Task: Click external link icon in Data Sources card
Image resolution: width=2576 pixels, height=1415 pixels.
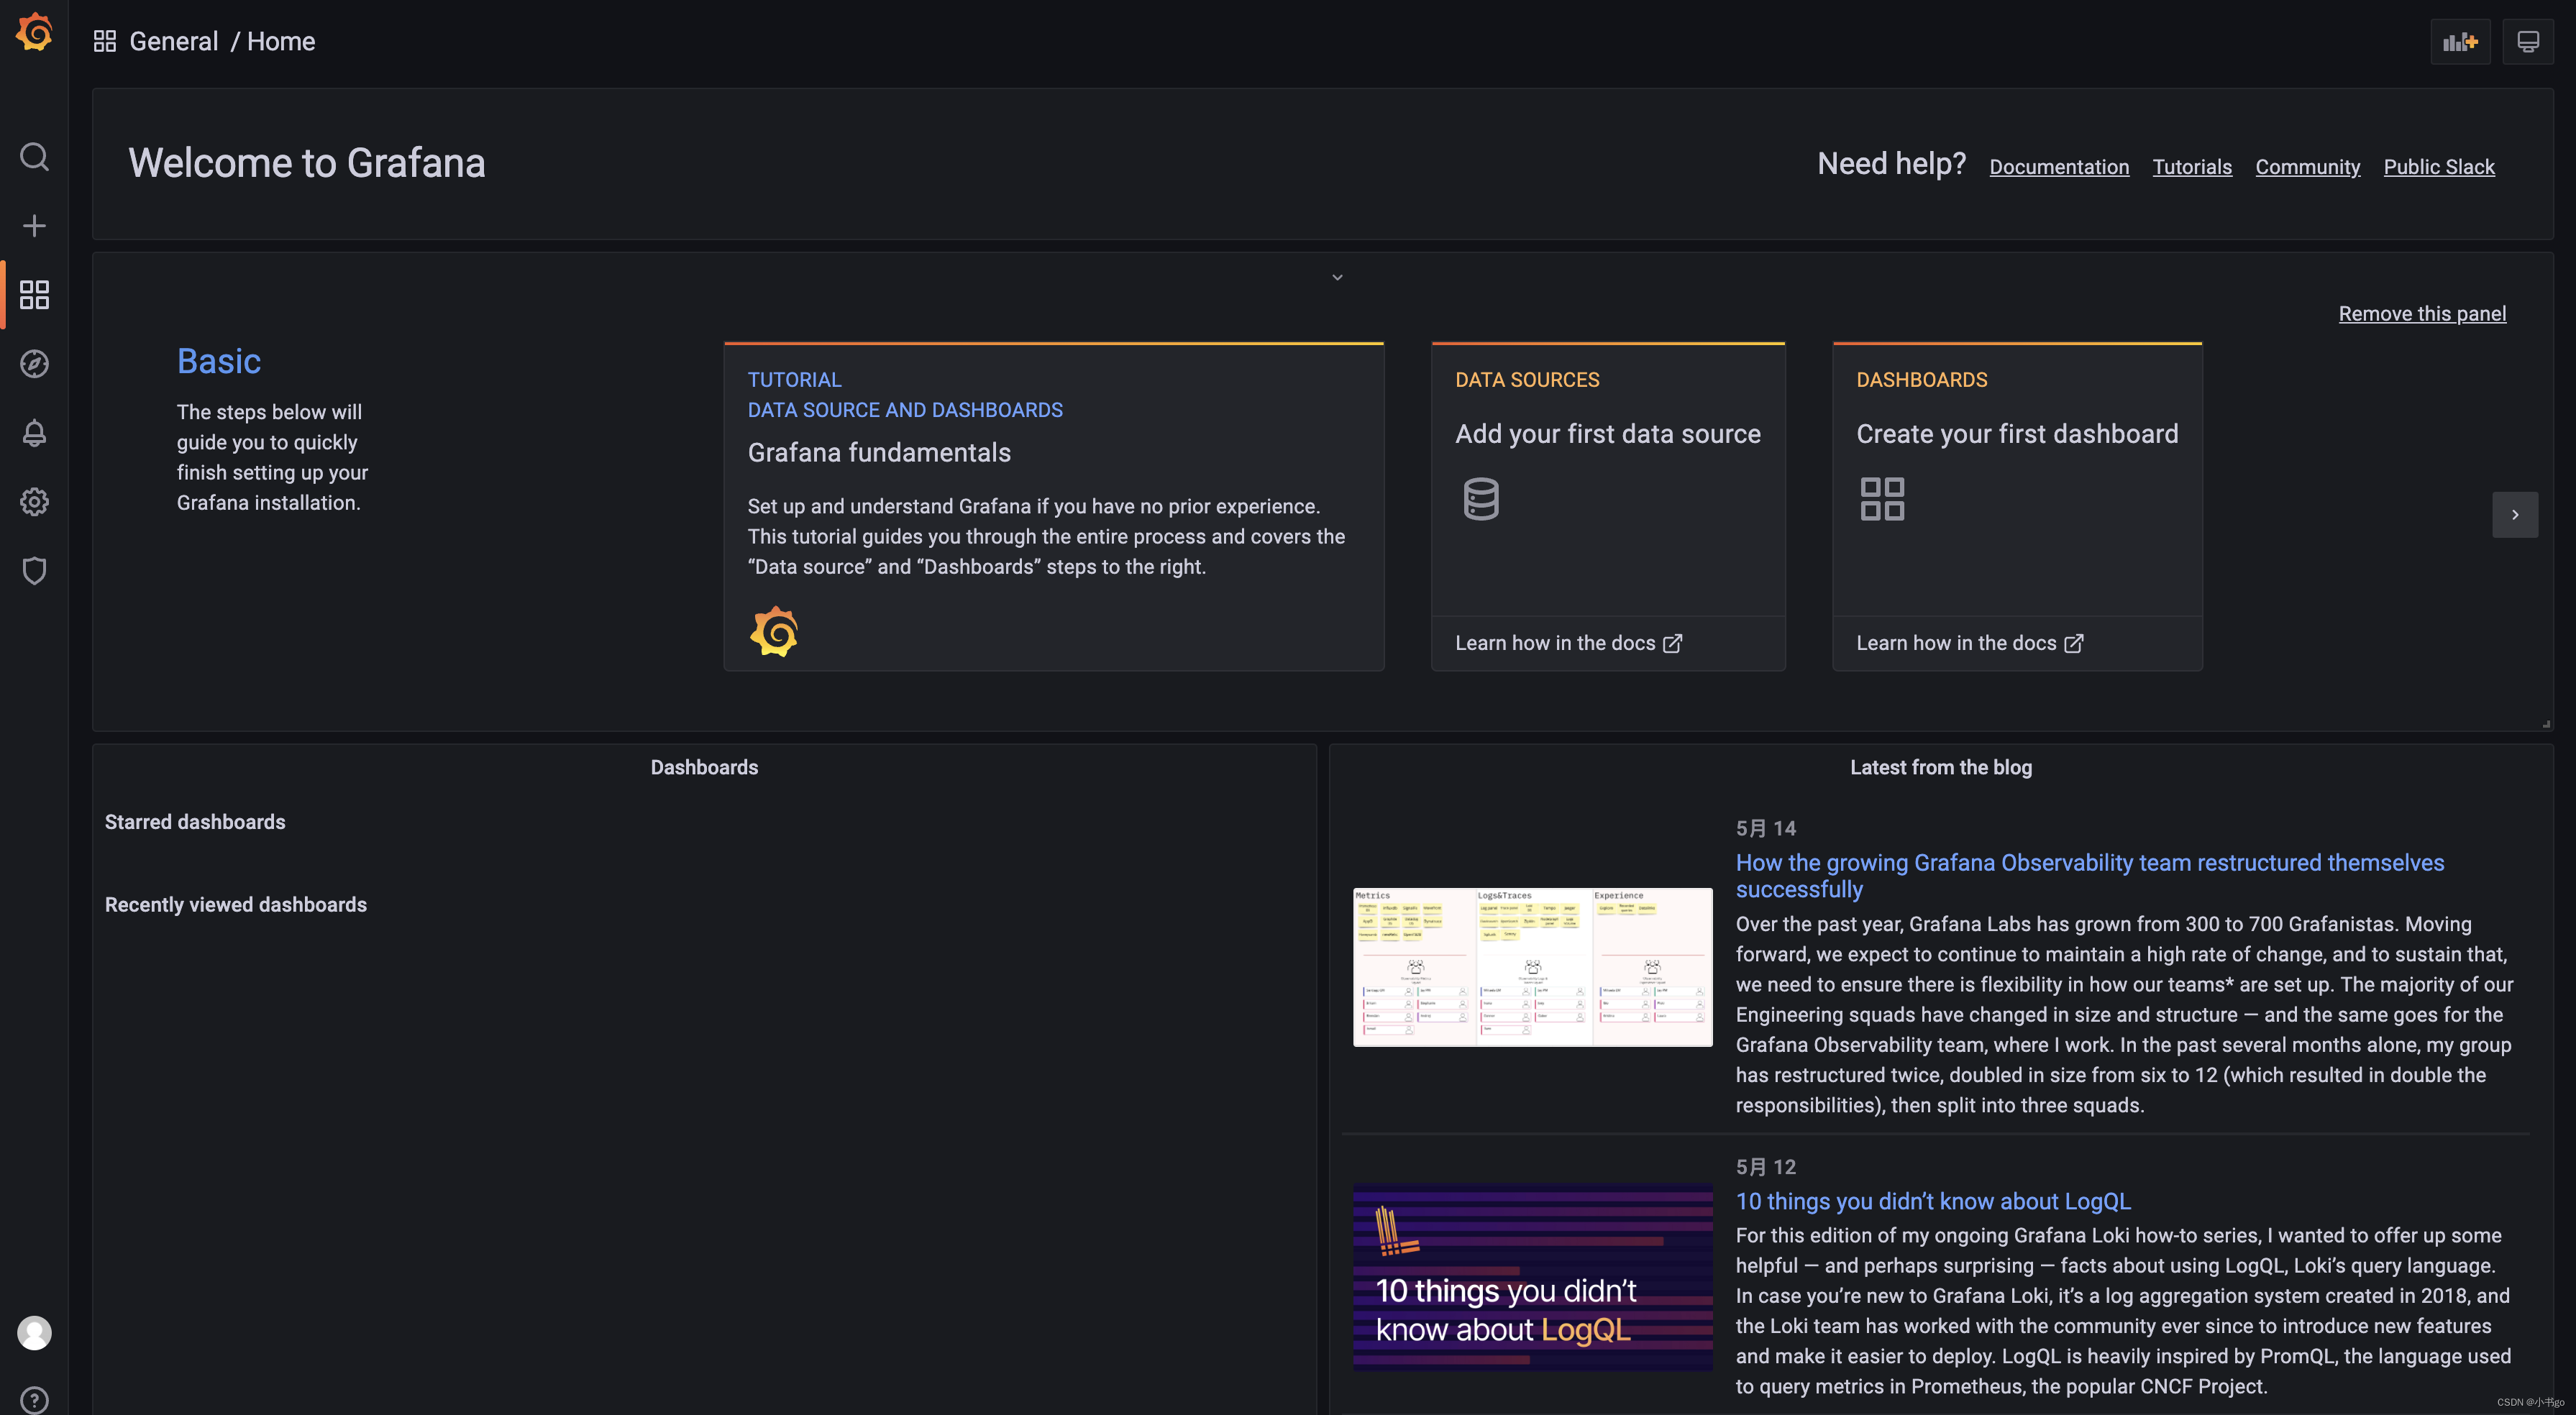Action: 1672,643
